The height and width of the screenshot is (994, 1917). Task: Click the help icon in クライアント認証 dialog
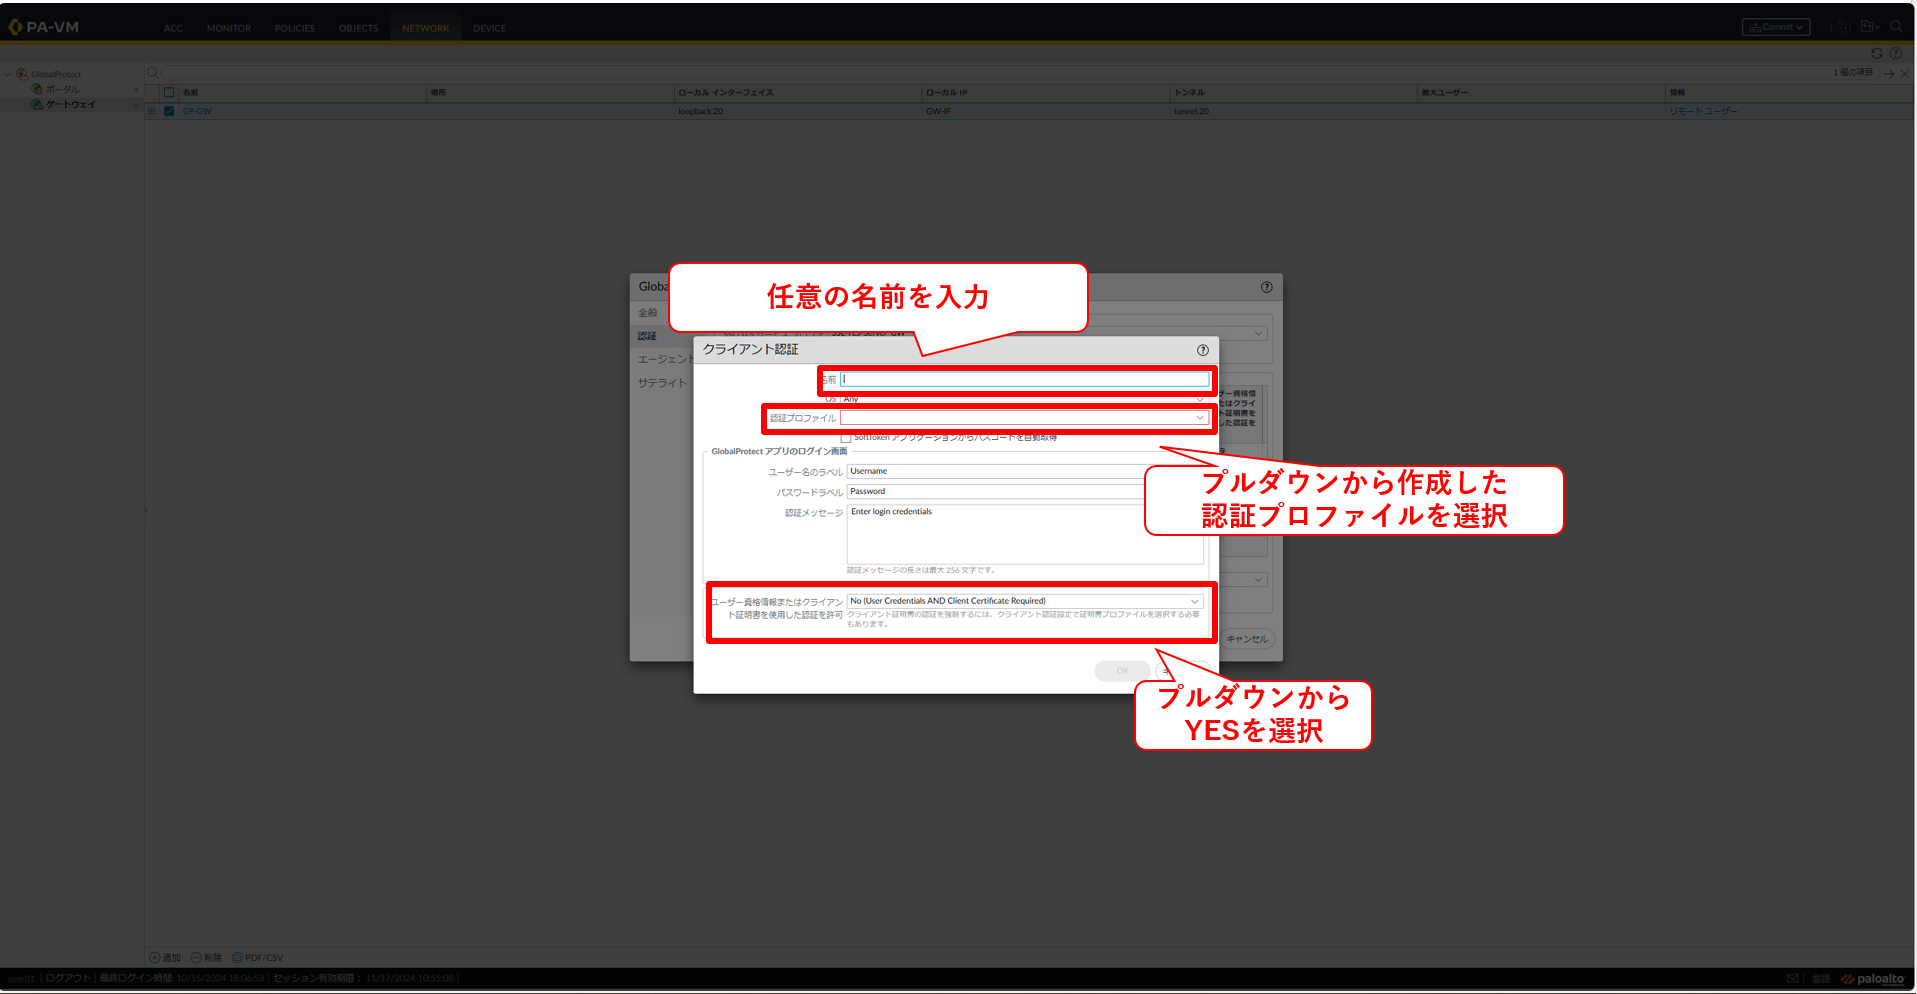1202,350
